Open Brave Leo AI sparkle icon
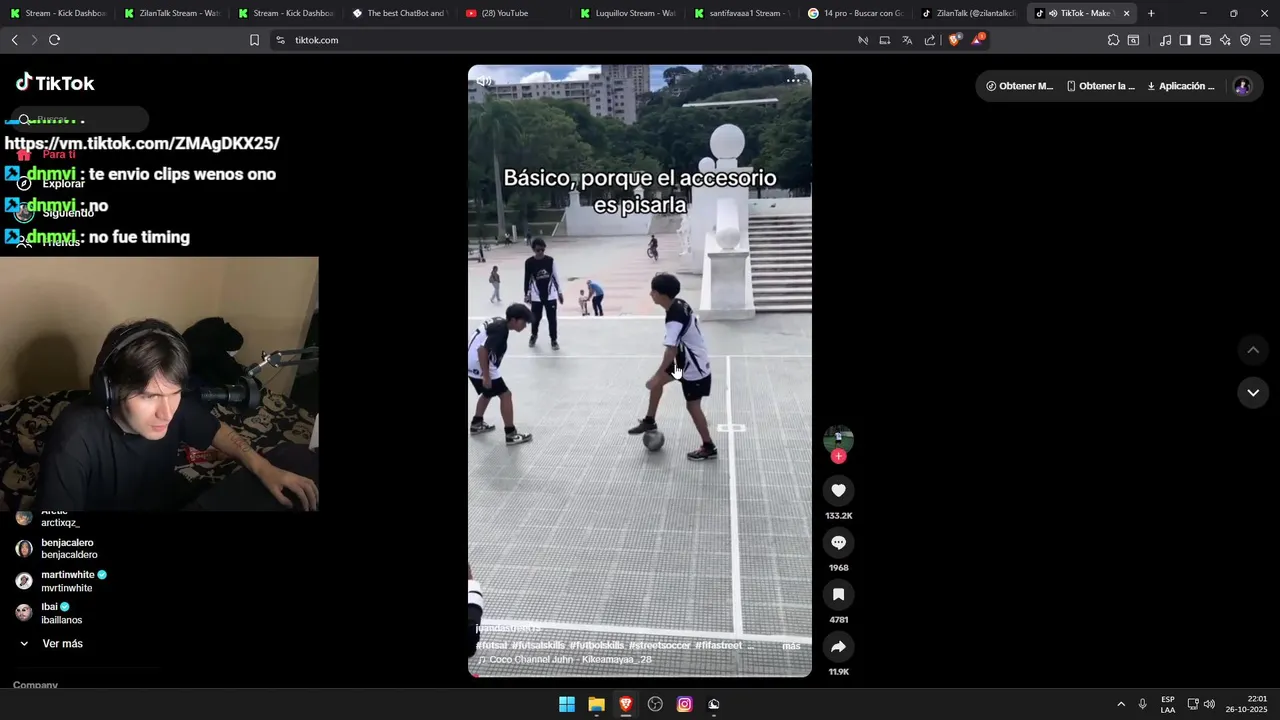 point(1225,40)
